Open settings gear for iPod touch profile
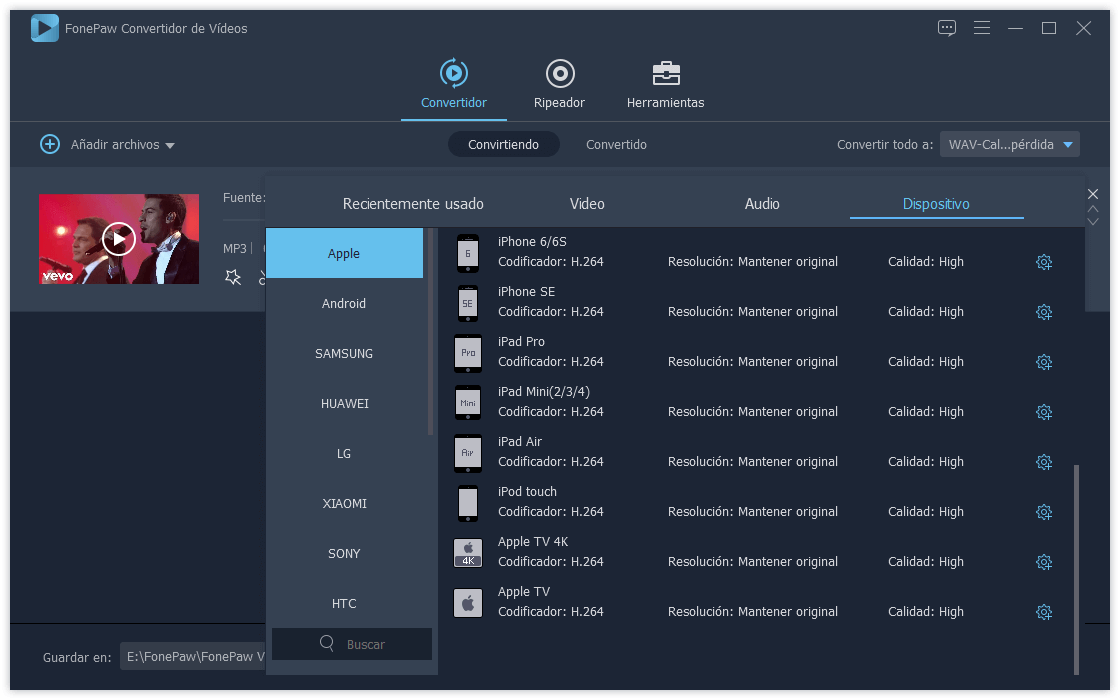The height and width of the screenshot is (700, 1120). pos(1044,512)
